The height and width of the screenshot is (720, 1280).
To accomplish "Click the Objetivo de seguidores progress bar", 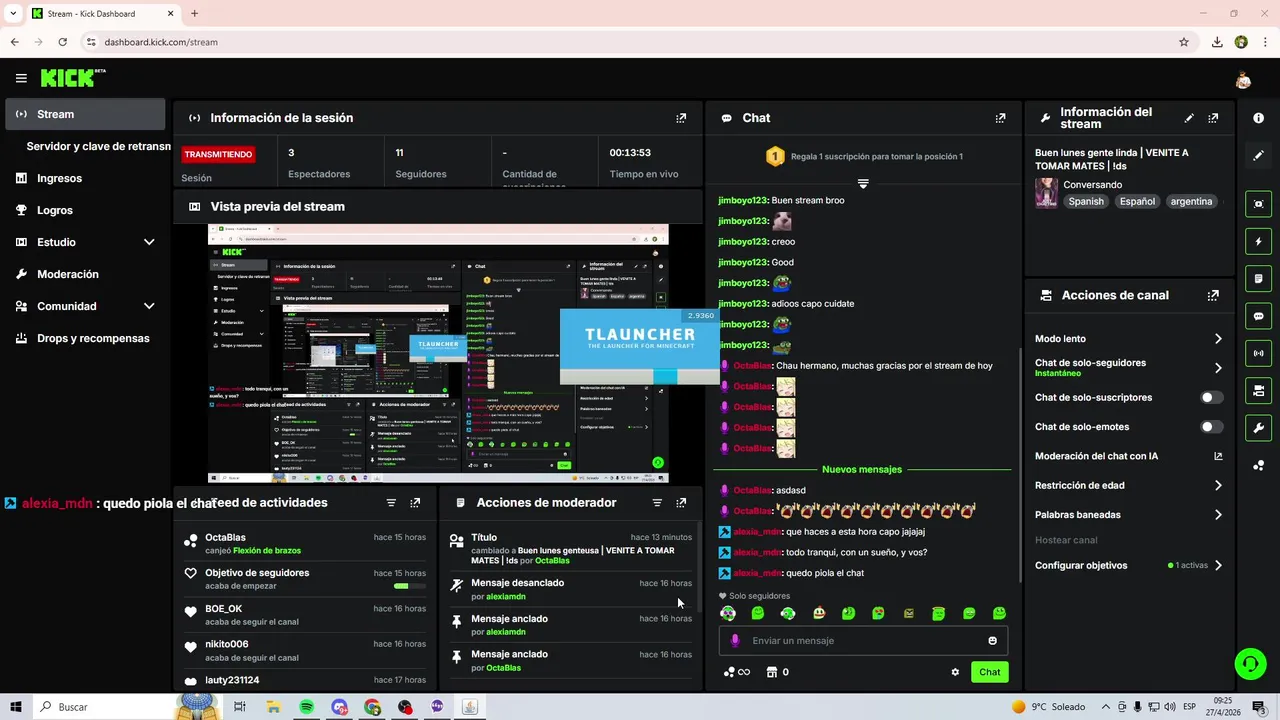I will (409, 586).
